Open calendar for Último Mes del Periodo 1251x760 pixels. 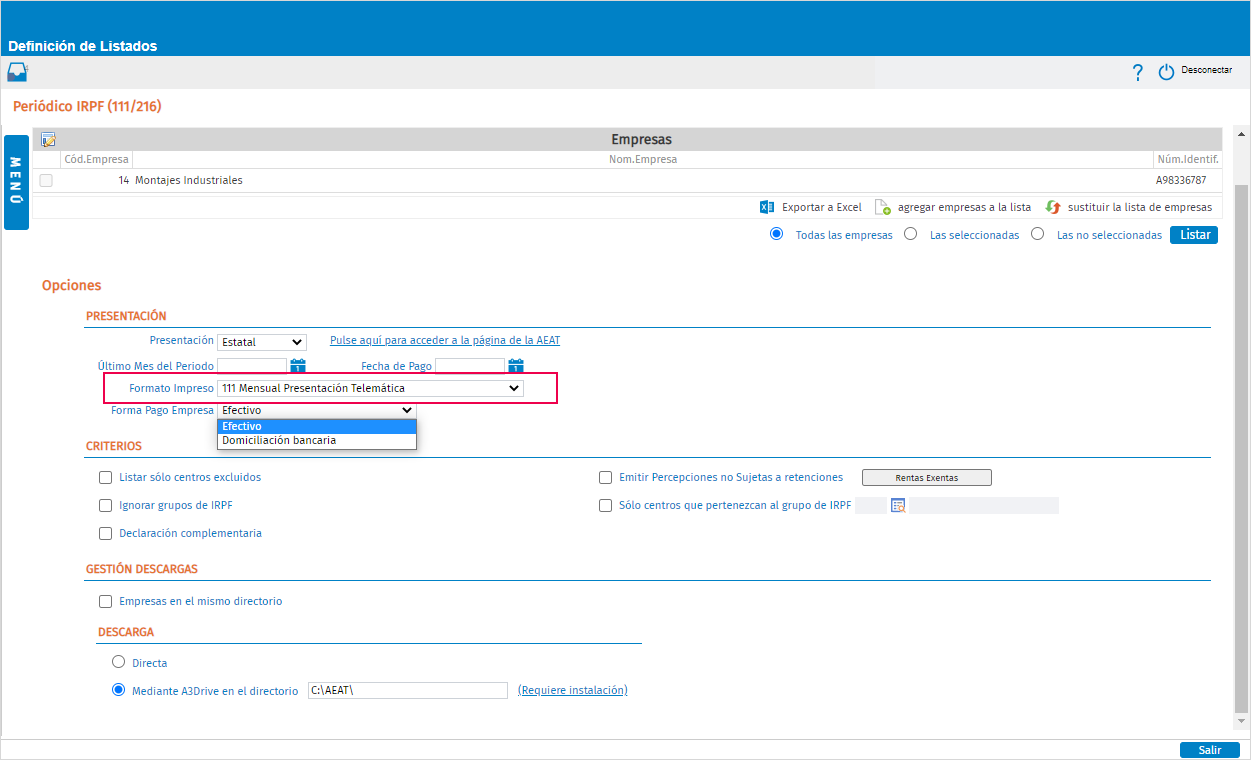click(x=297, y=366)
